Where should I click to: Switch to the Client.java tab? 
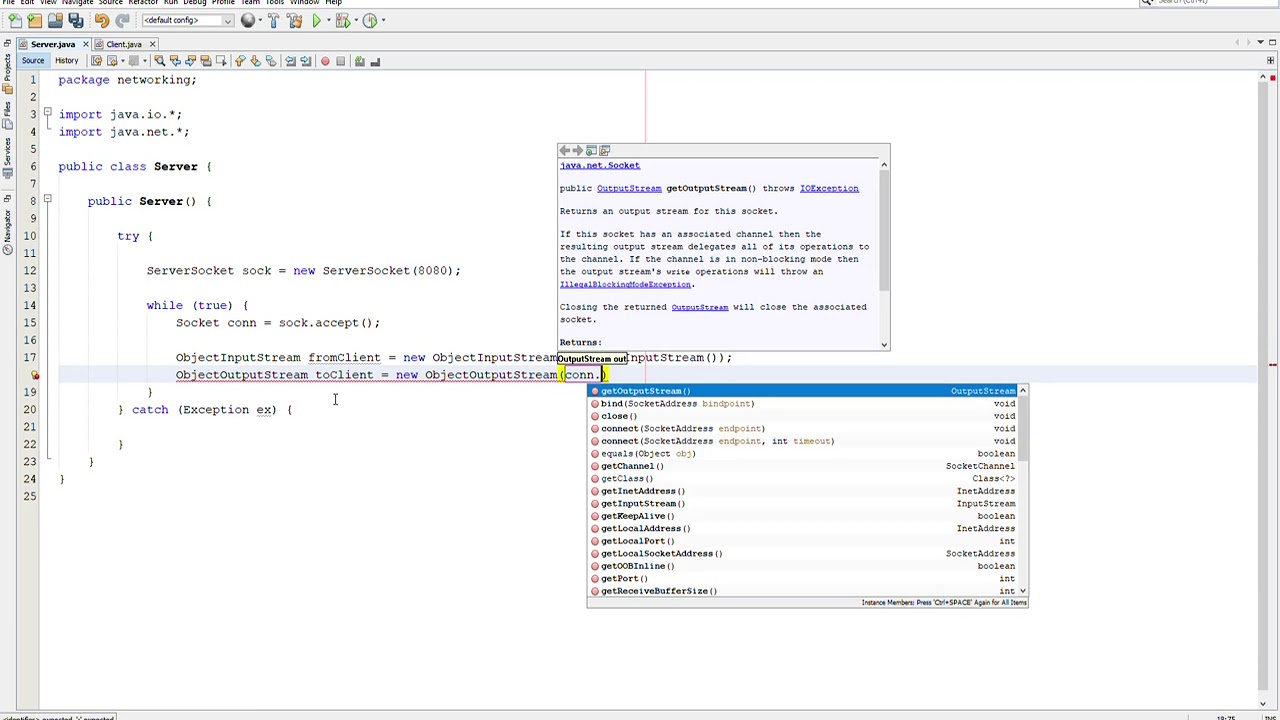(x=124, y=44)
